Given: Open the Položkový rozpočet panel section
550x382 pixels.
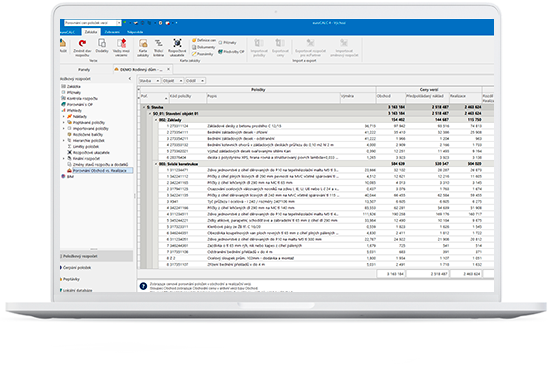Looking at the screenshot, I should click(96, 256).
